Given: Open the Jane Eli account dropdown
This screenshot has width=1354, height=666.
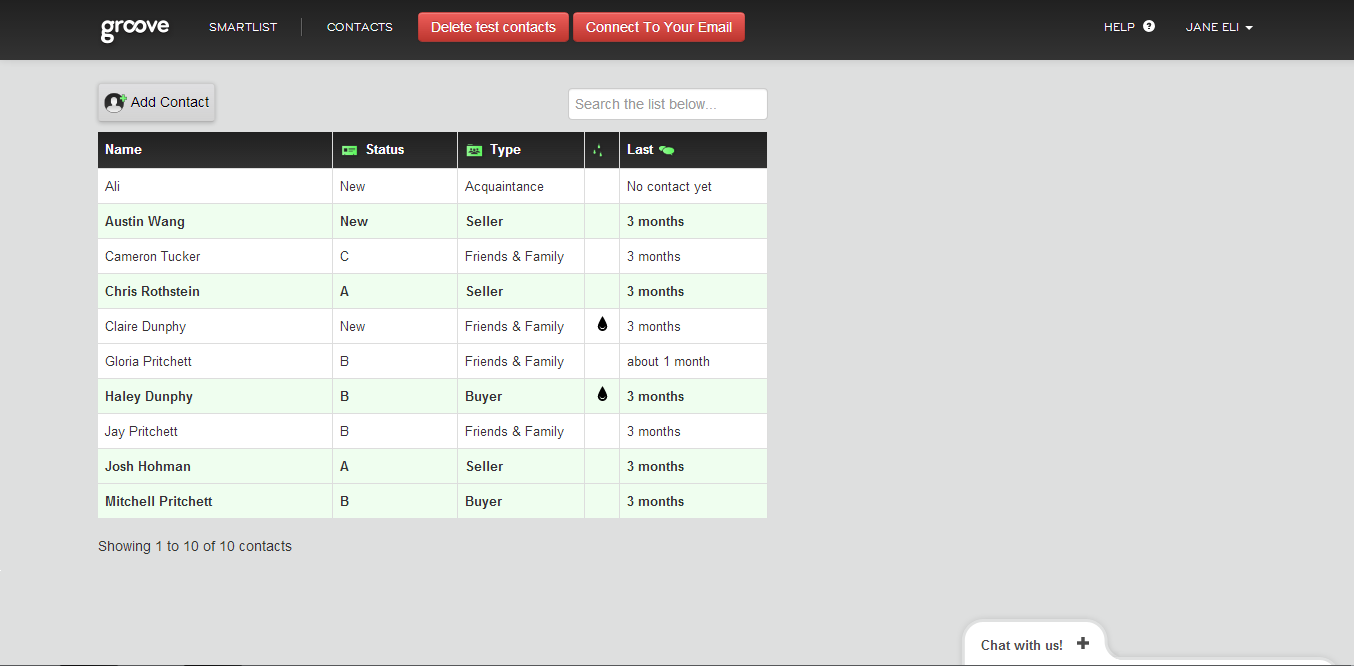Looking at the screenshot, I should [x=1219, y=27].
